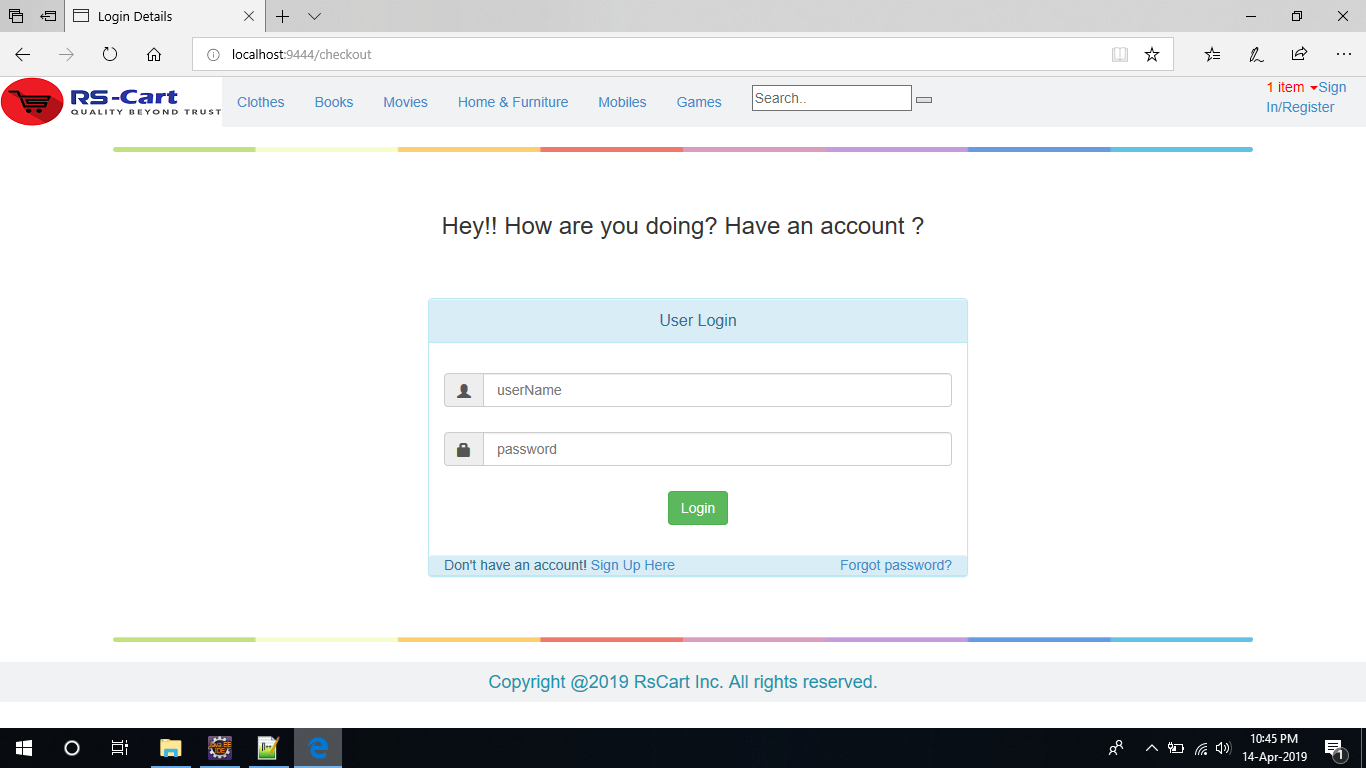This screenshot has width=1366, height=768.
Task: Expand the 1 item cart dropdown
Action: pos(1291,87)
